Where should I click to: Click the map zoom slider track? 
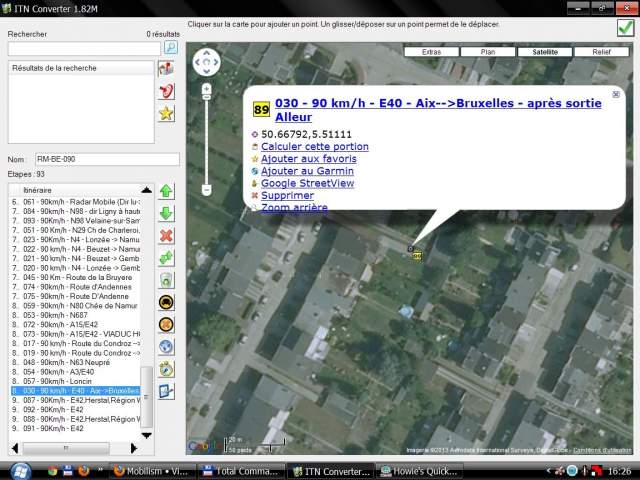(206, 140)
